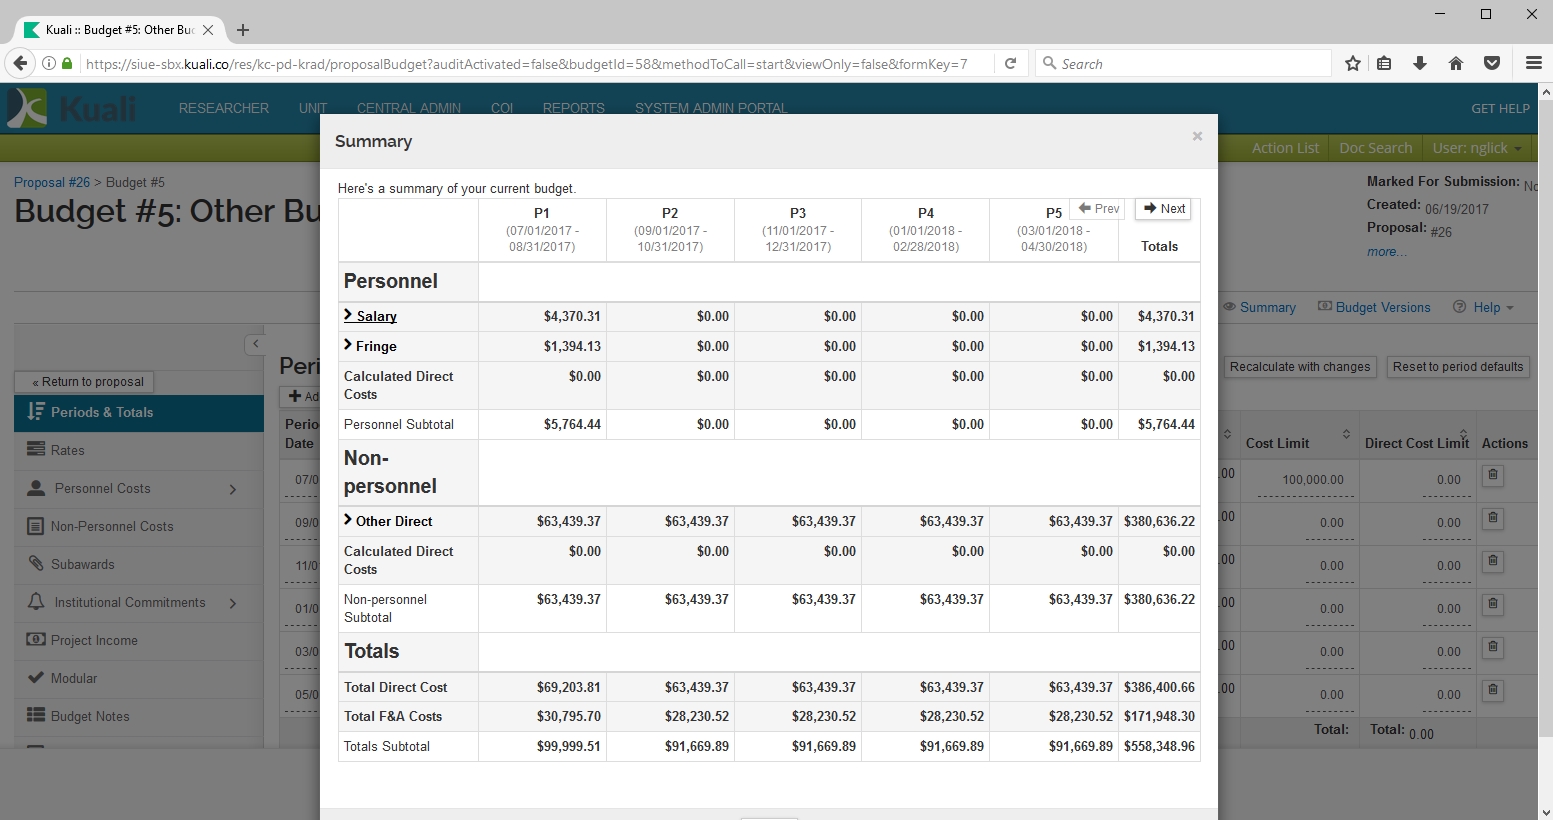Image resolution: width=1553 pixels, height=820 pixels.
Task: Collapse the left sidebar panel
Action: coord(255,344)
